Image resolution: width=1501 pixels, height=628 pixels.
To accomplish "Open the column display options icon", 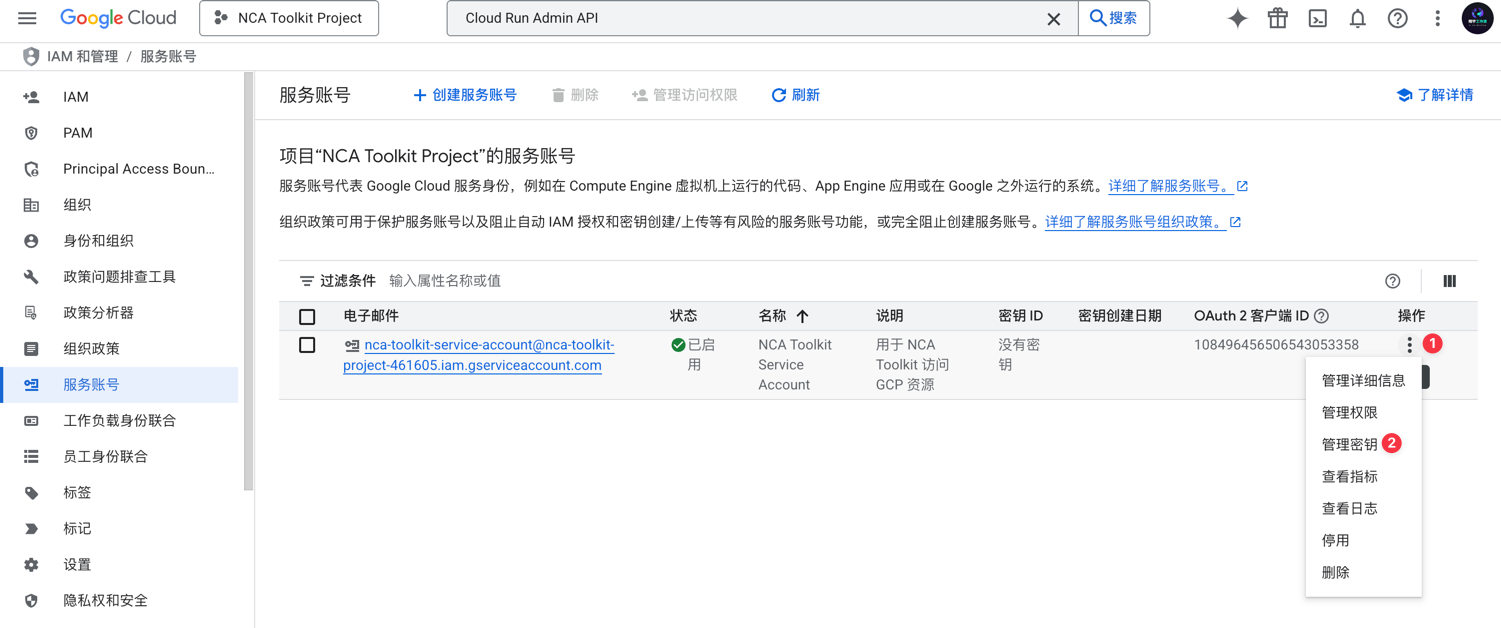I will [1449, 281].
